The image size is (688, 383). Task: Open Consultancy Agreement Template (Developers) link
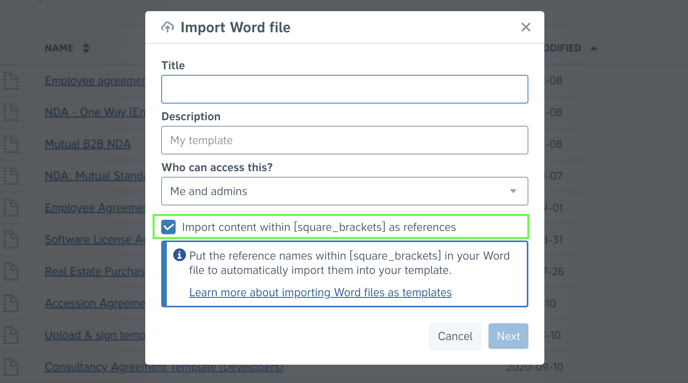[x=164, y=367]
